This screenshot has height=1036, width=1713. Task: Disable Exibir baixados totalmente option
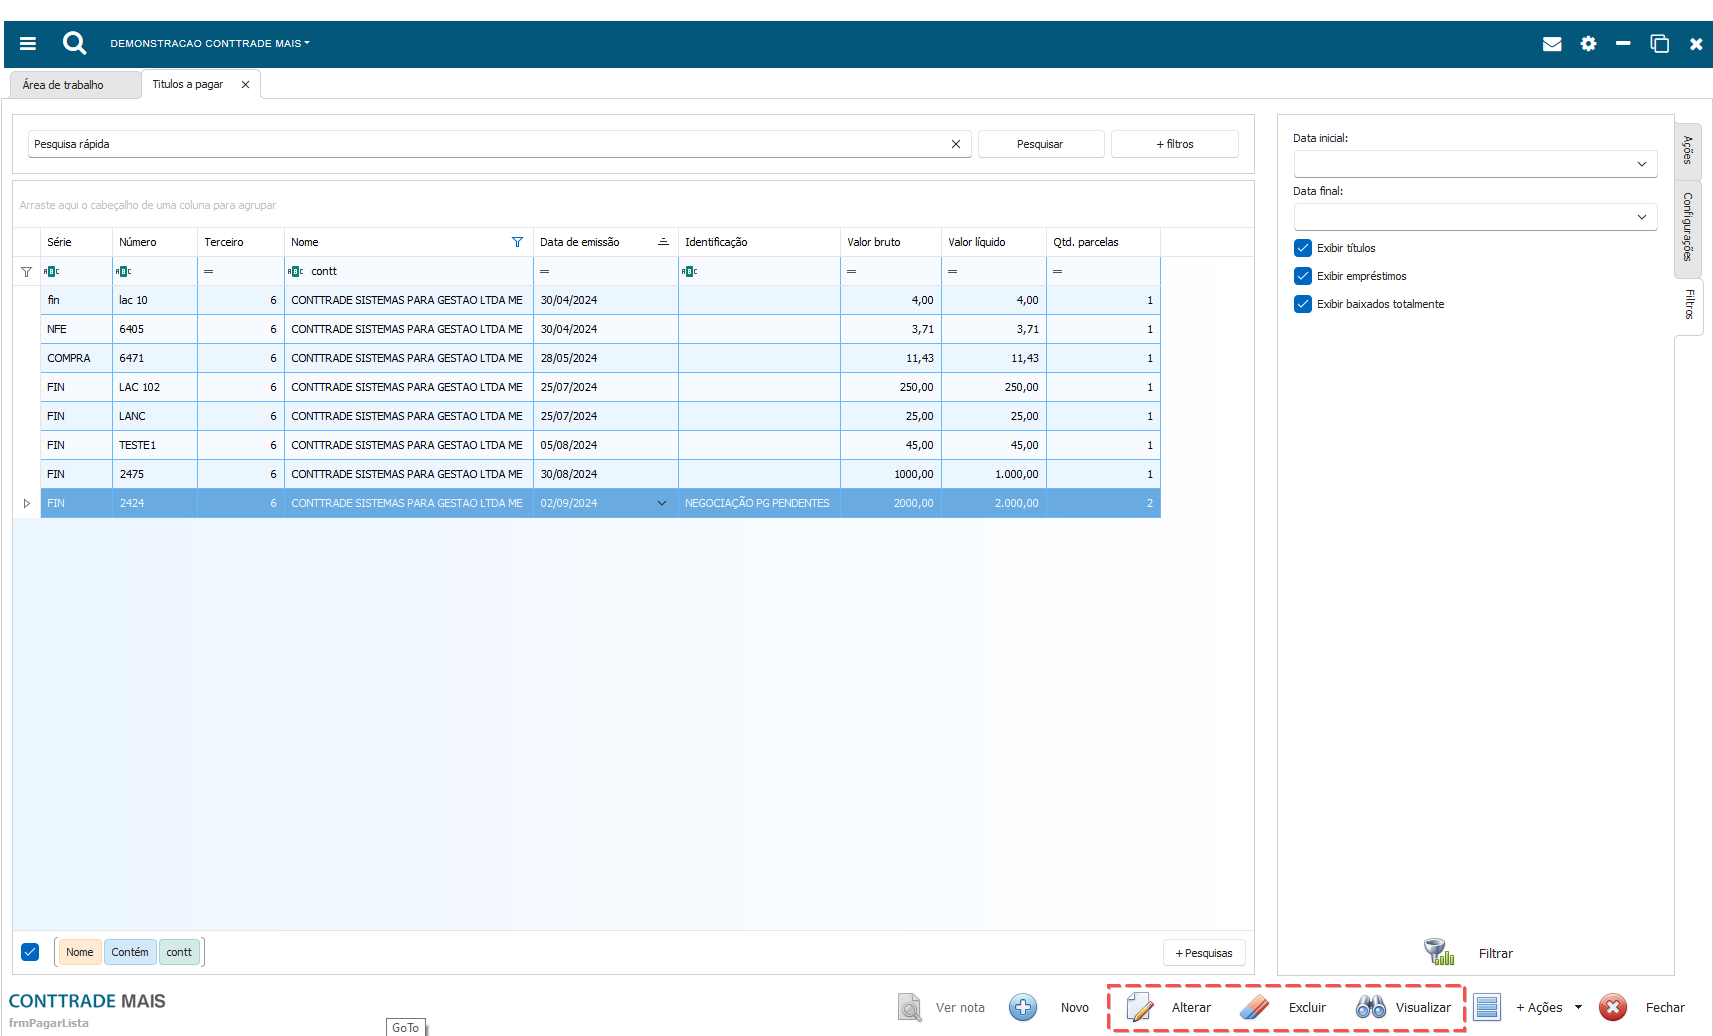point(1303,304)
